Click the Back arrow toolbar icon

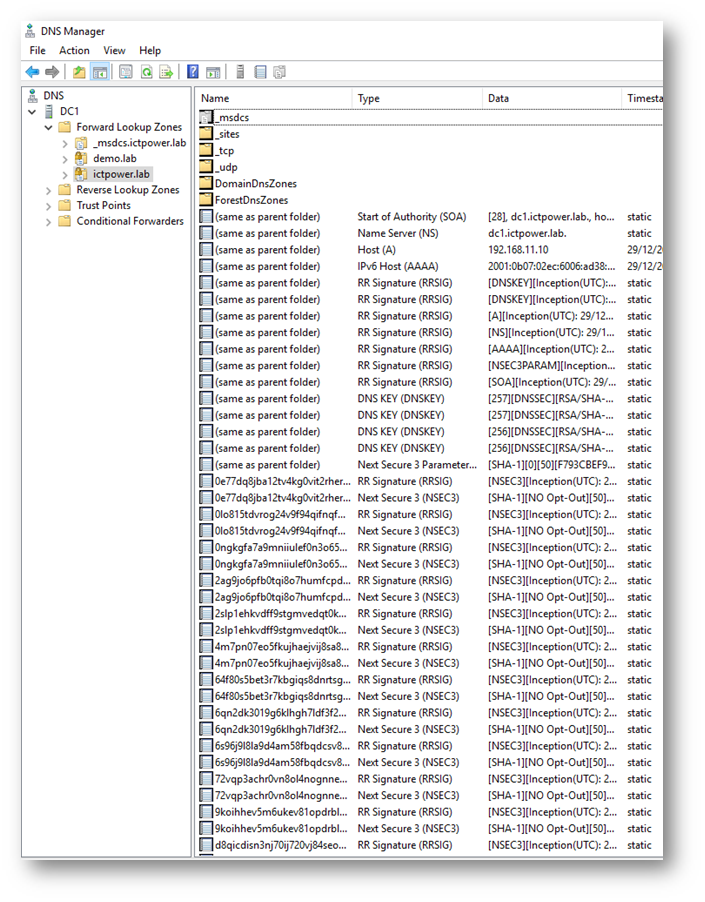pyautogui.click(x=32, y=72)
